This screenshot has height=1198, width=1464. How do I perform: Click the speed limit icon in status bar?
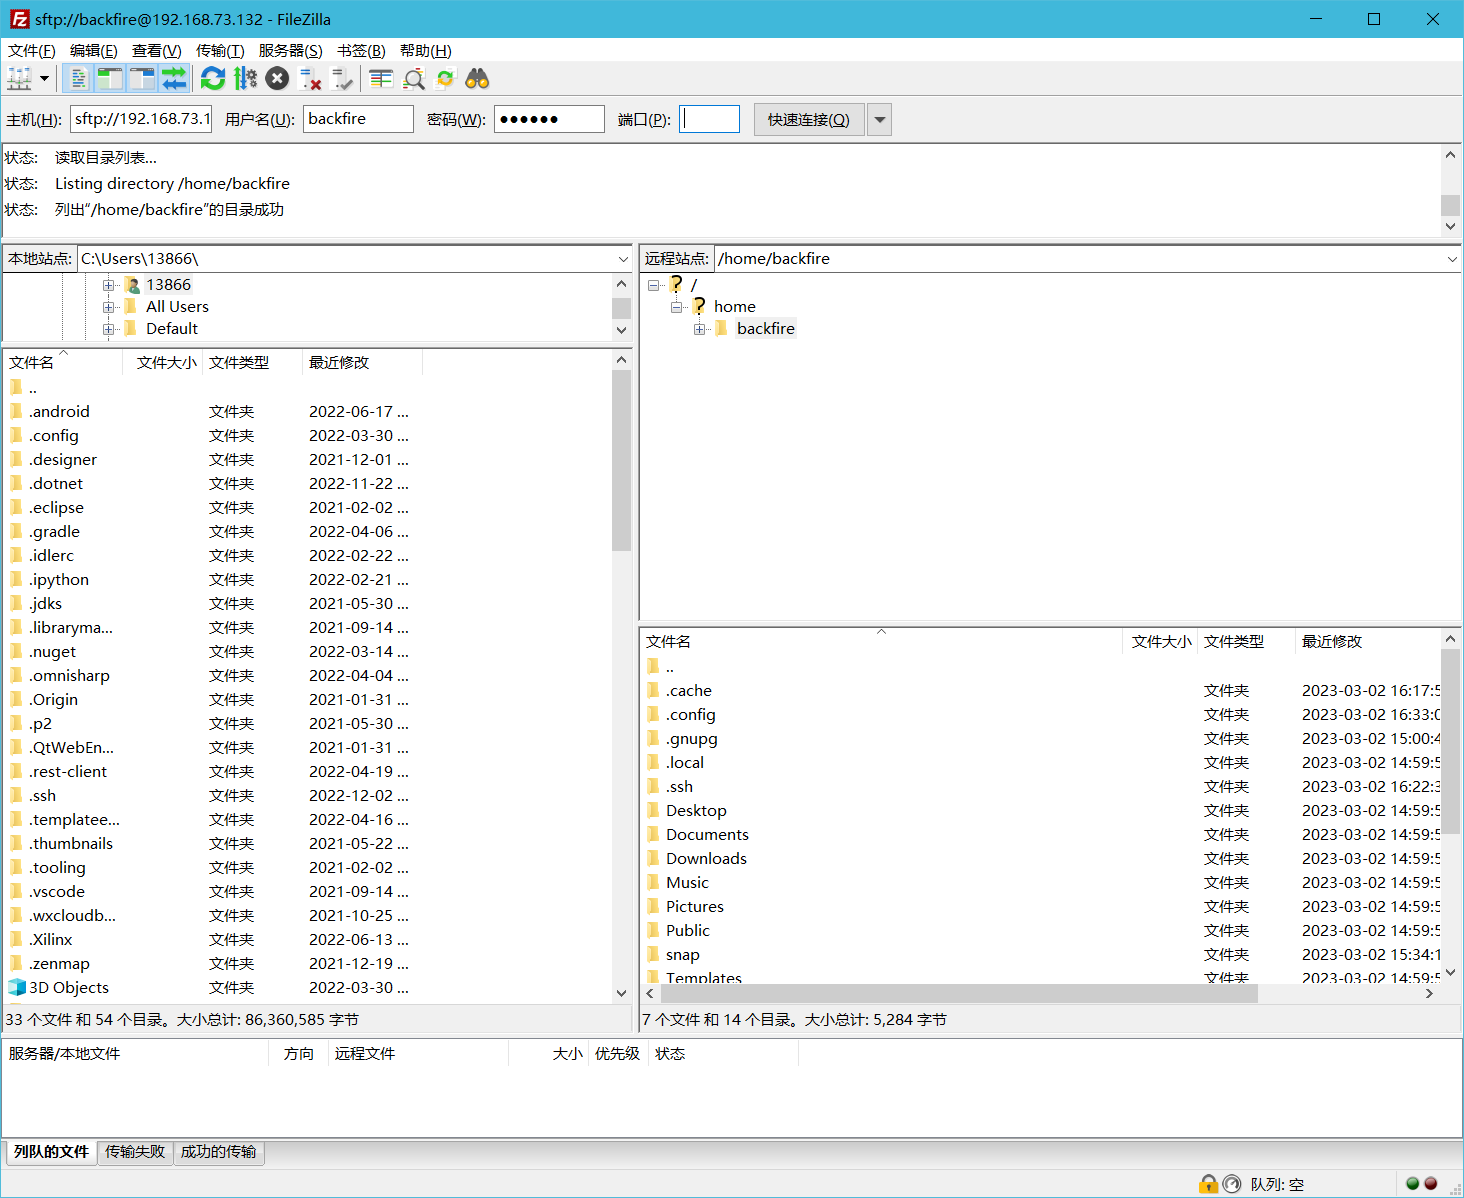point(1232,1184)
